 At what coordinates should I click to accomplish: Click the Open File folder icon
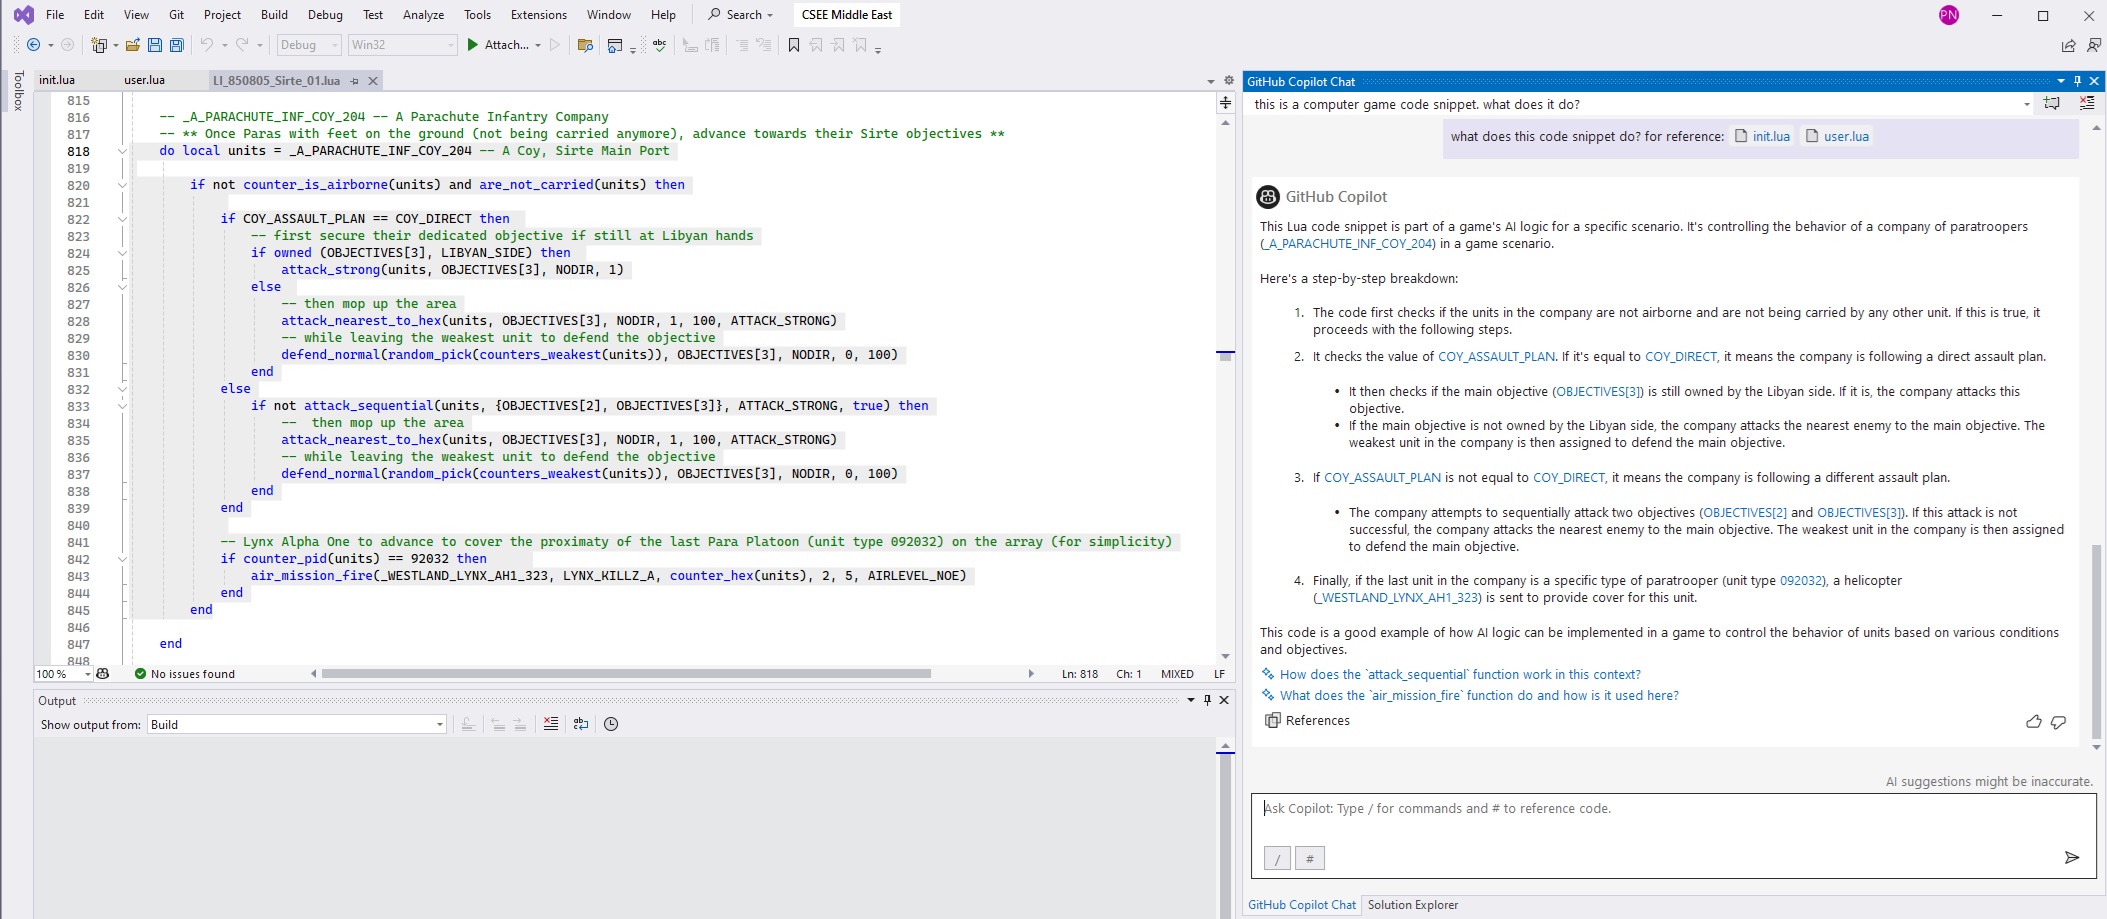[x=132, y=45]
